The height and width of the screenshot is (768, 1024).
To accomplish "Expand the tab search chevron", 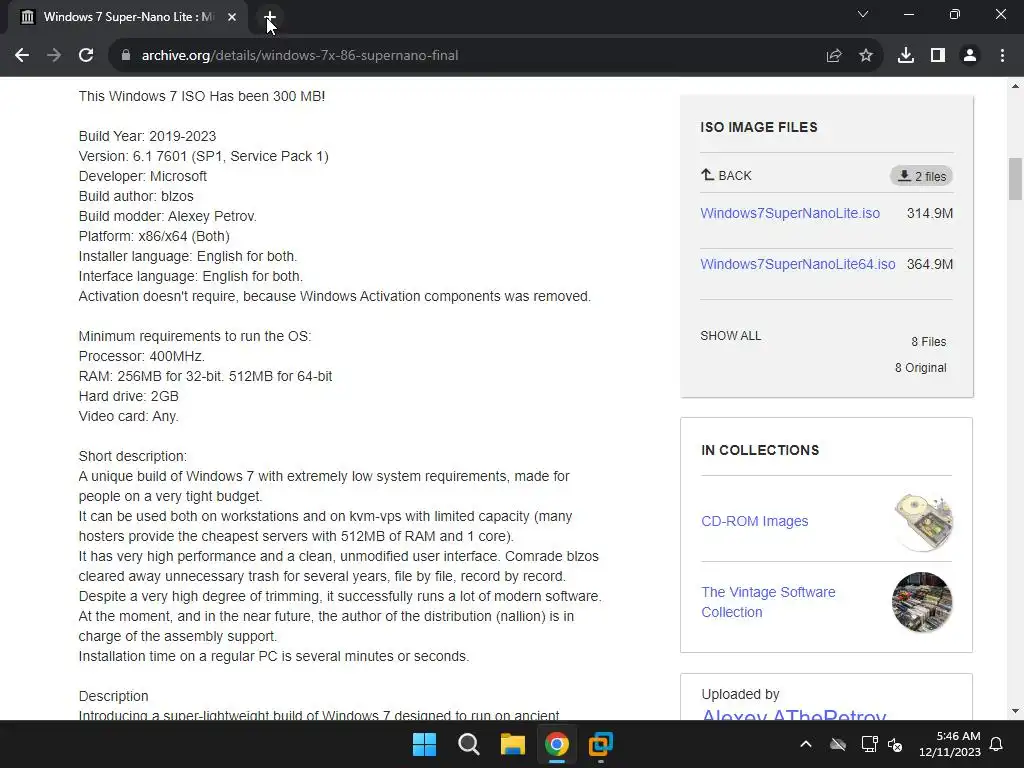I will 863,14.
